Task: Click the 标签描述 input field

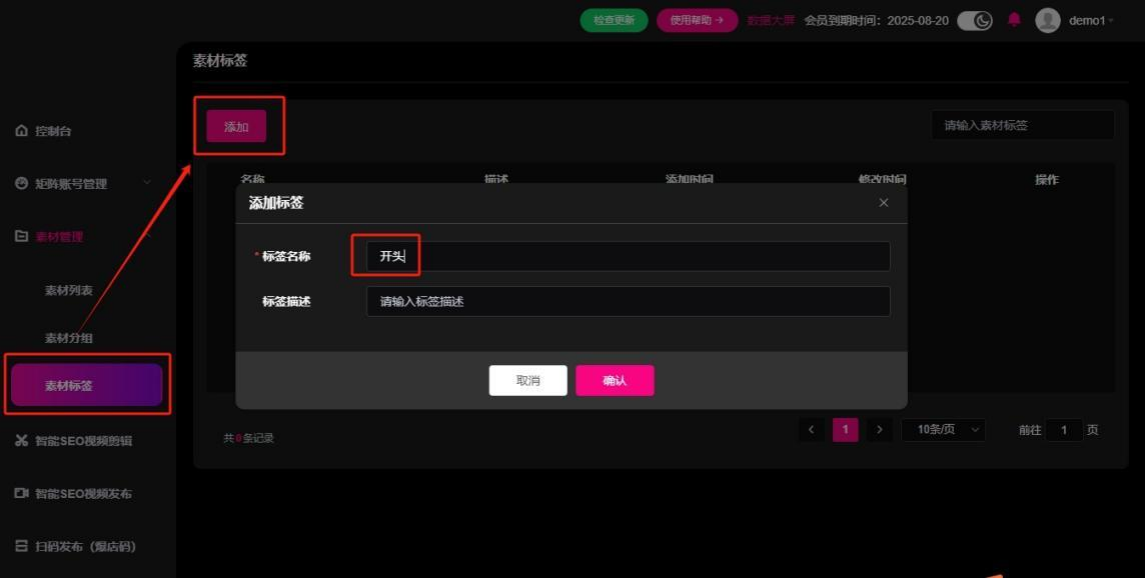Action: (x=628, y=301)
